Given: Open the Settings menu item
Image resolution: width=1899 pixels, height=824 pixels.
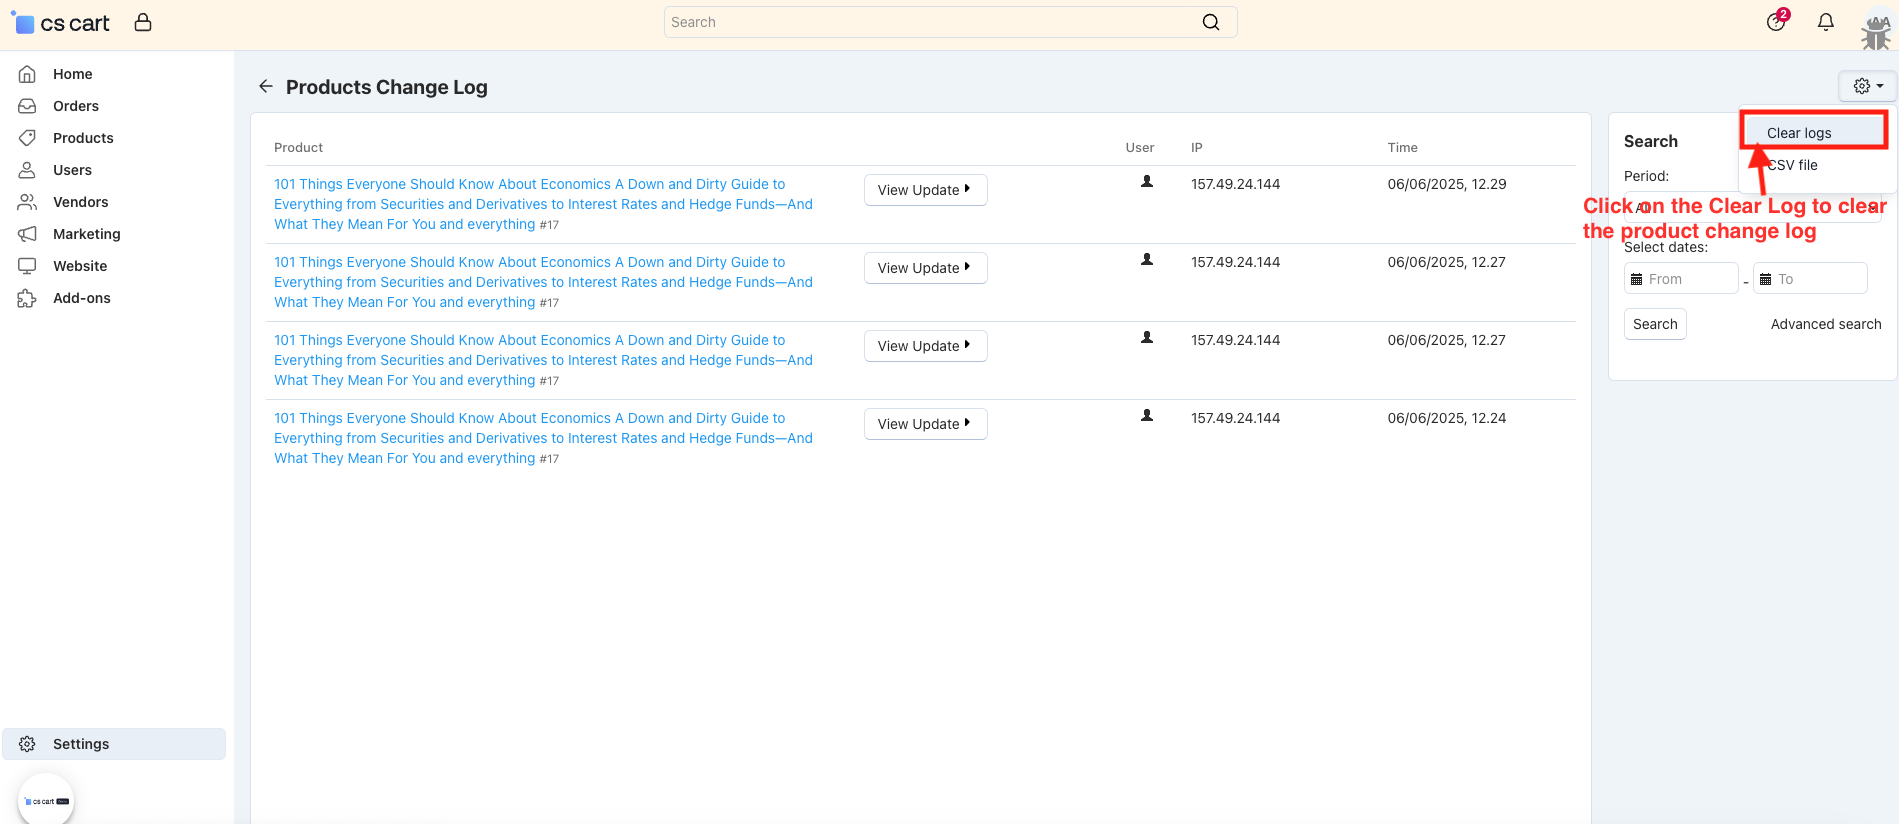Looking at the screenshot, I should [x=114, y=744].
